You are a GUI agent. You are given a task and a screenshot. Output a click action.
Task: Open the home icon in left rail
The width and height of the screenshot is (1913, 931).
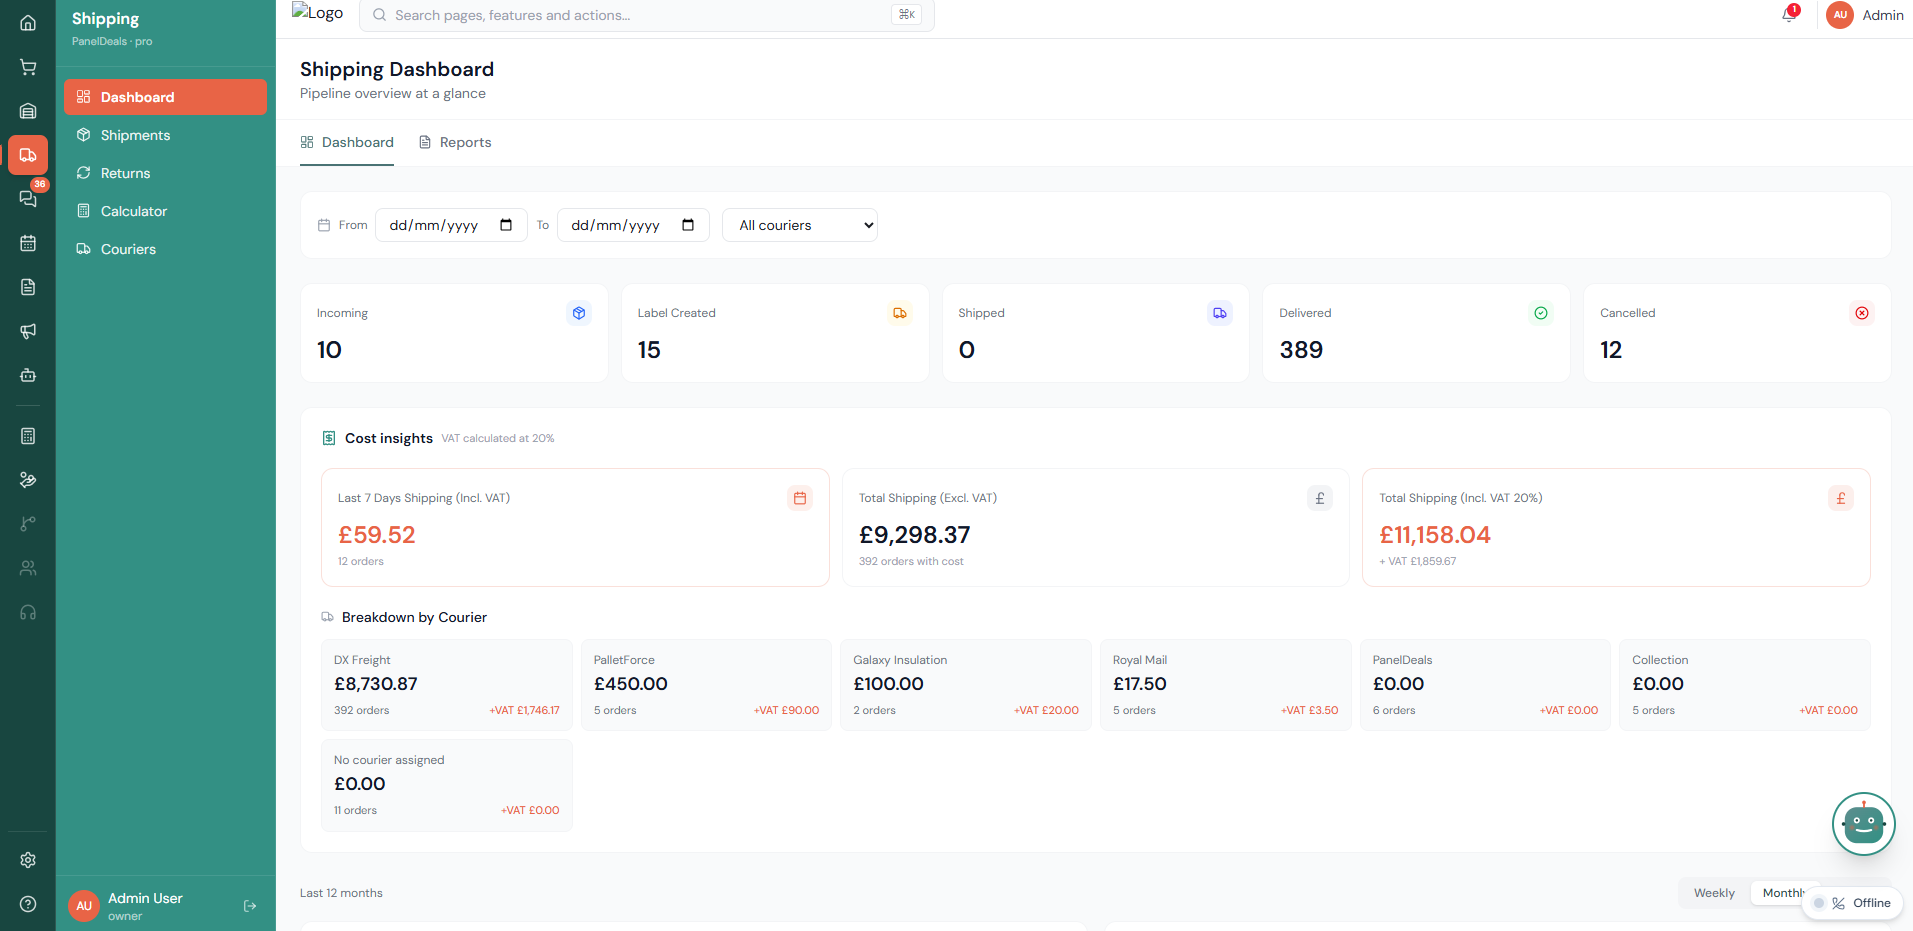click(28, 23)
